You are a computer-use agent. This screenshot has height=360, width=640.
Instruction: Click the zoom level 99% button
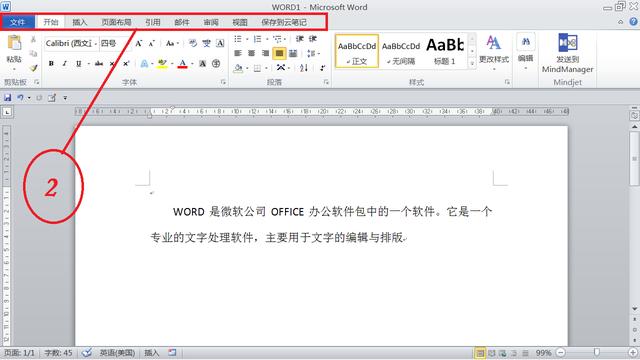543,353
